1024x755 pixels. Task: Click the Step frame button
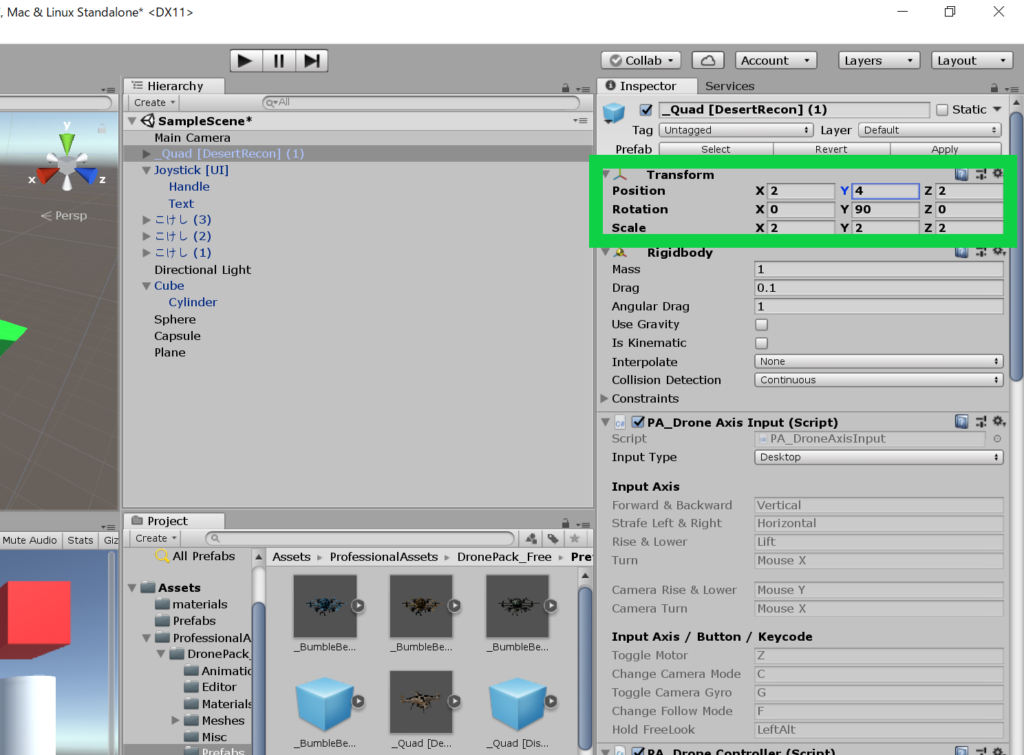coord(312,61)
